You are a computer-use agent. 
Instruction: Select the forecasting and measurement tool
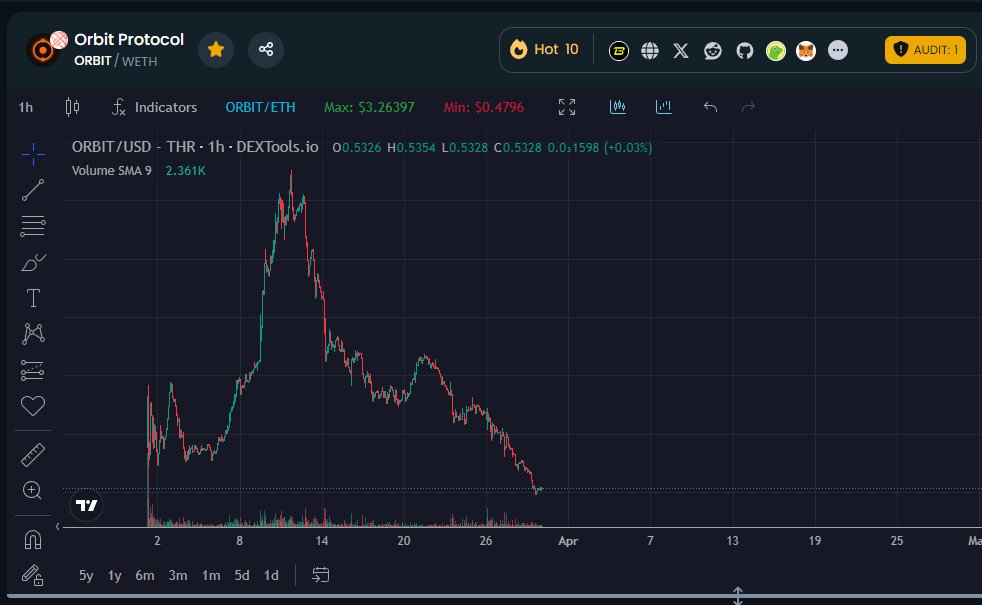(33, 370)
